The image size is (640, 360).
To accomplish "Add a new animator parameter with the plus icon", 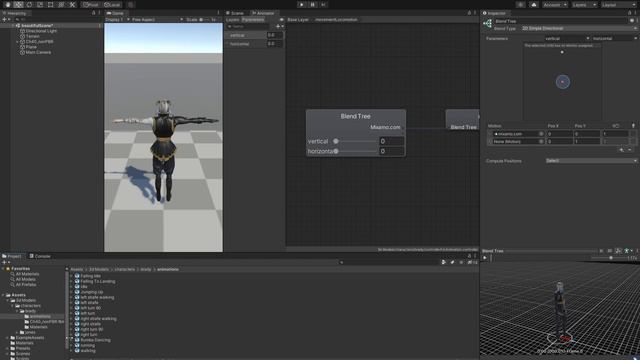I will [x=279, y=27].
